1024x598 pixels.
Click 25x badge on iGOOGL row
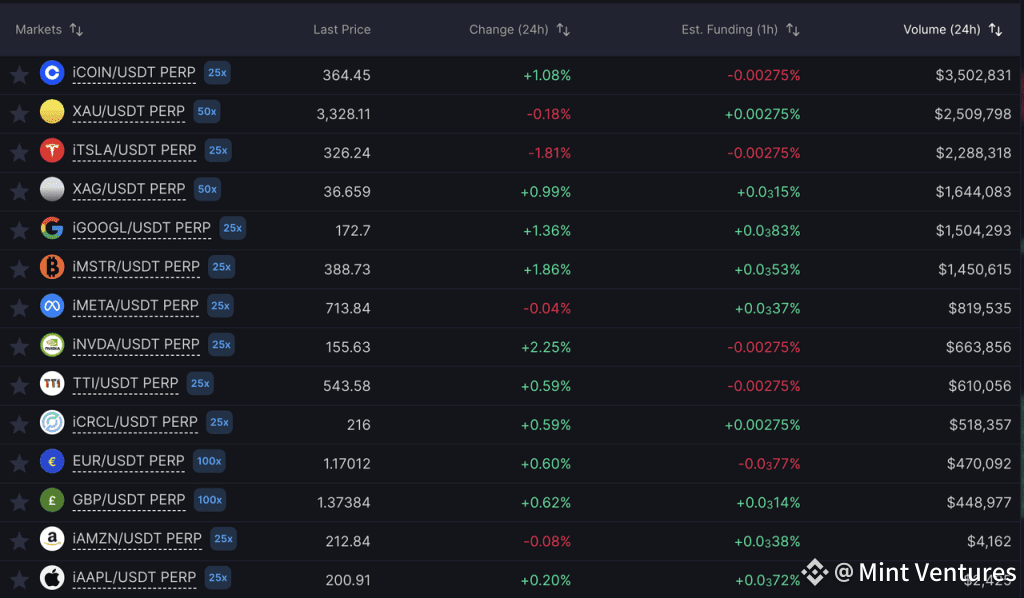point(232,228)
